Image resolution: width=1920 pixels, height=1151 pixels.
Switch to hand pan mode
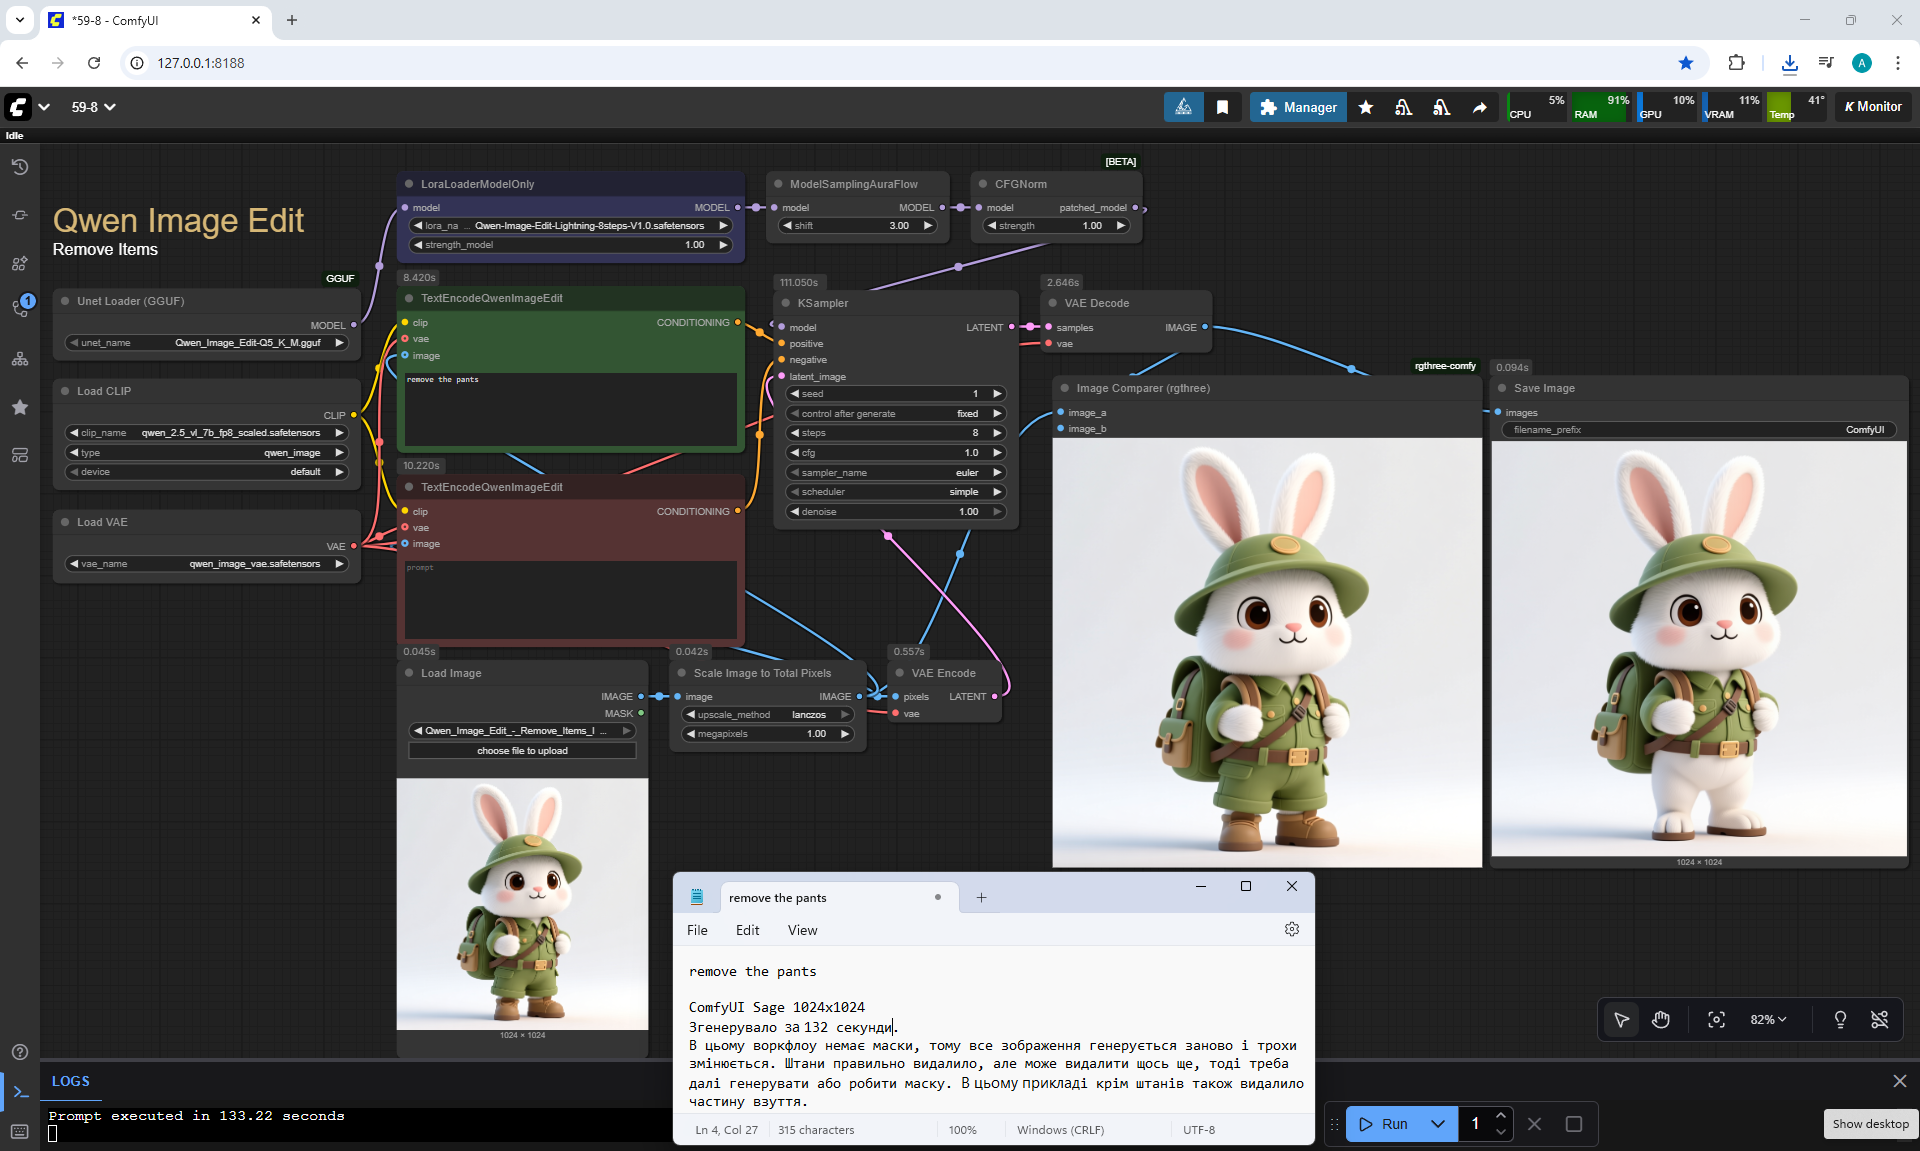pyautogui.click(x=1661, y=1019)
